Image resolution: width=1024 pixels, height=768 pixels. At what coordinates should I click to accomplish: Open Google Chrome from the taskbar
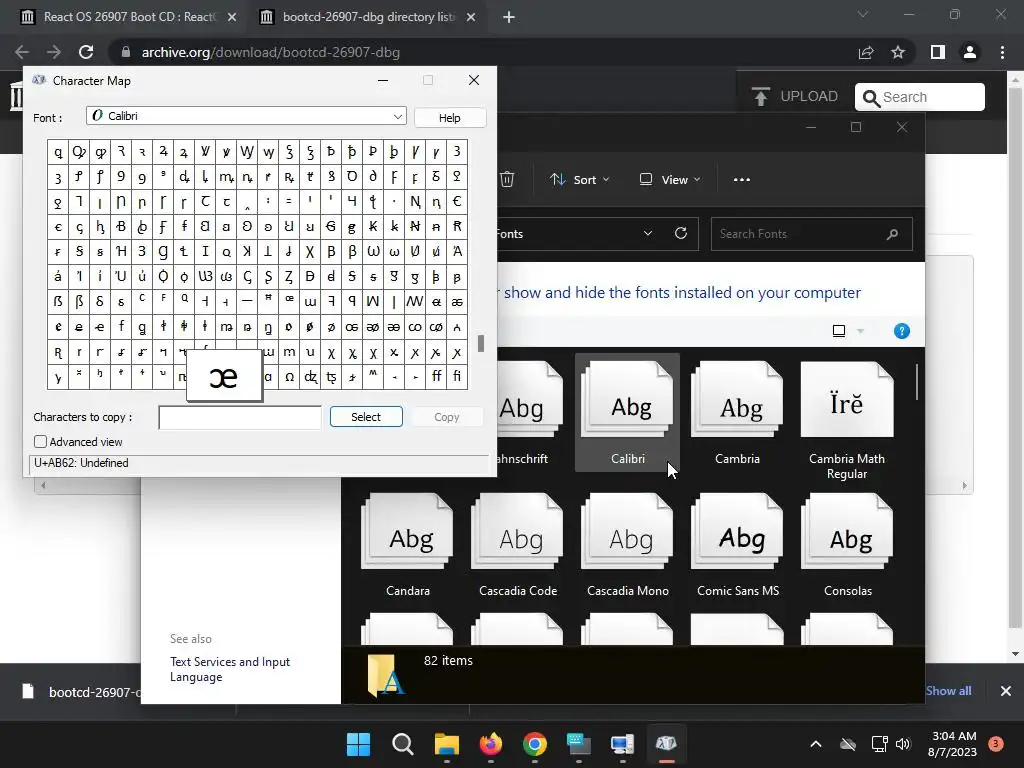tap(535, 744)
